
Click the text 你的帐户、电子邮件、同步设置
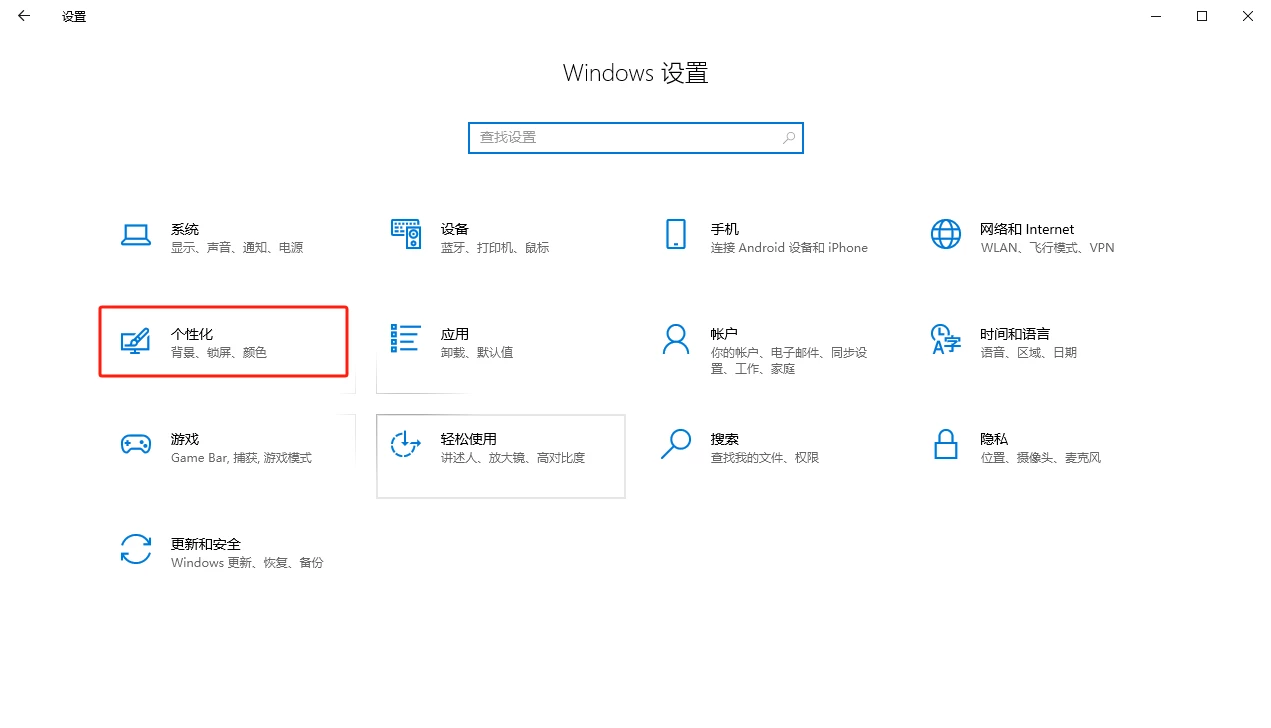[x=789, y=361]
